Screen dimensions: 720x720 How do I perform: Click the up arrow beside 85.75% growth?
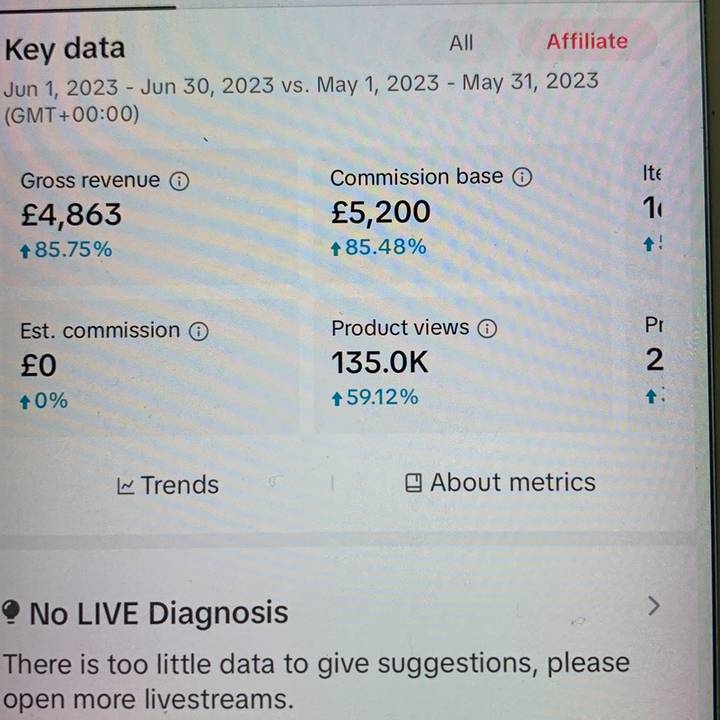point(25,250)
